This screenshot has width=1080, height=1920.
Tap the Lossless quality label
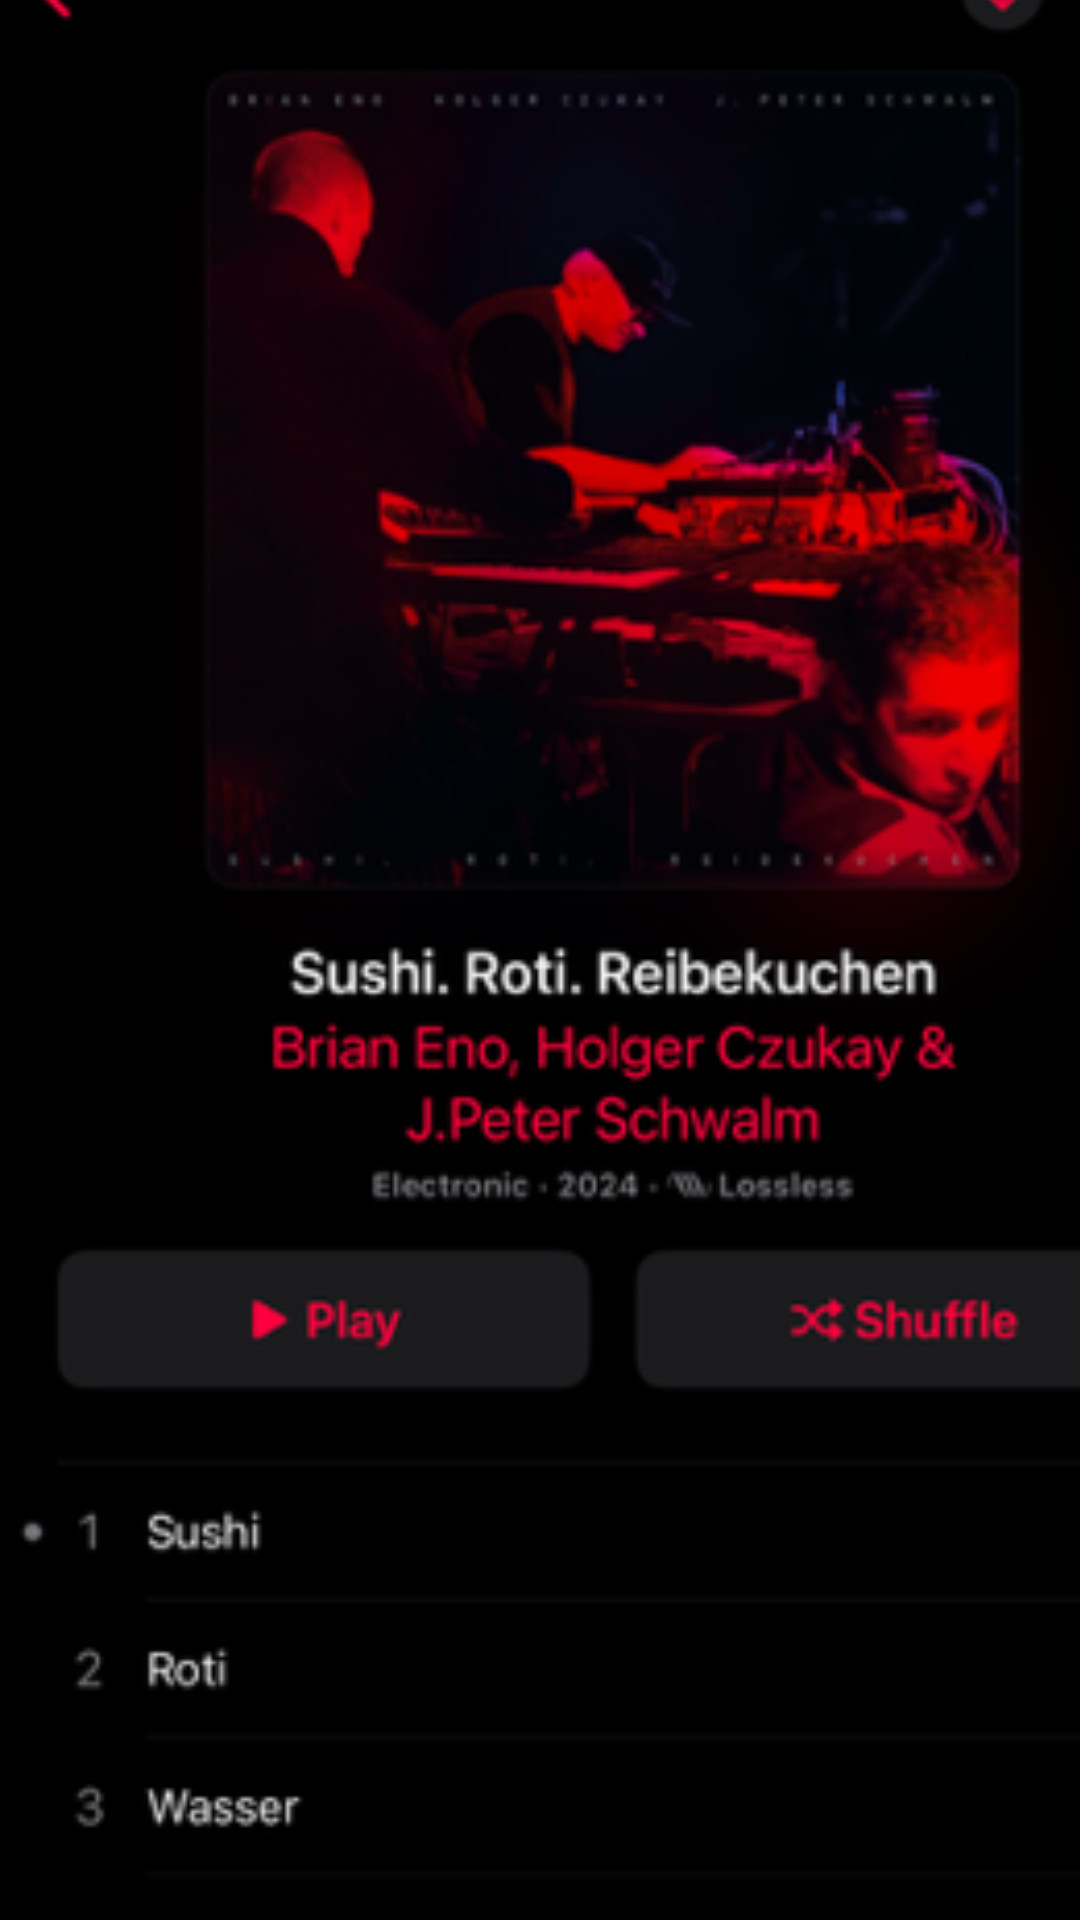point(785,1186)
